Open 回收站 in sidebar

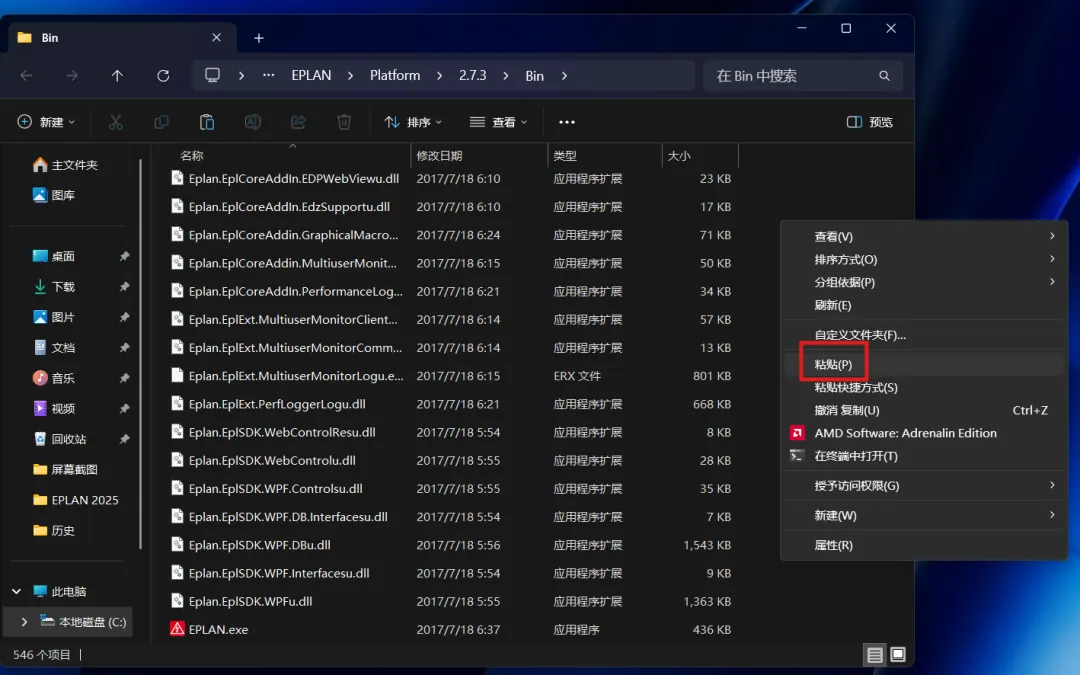(59, 439)
